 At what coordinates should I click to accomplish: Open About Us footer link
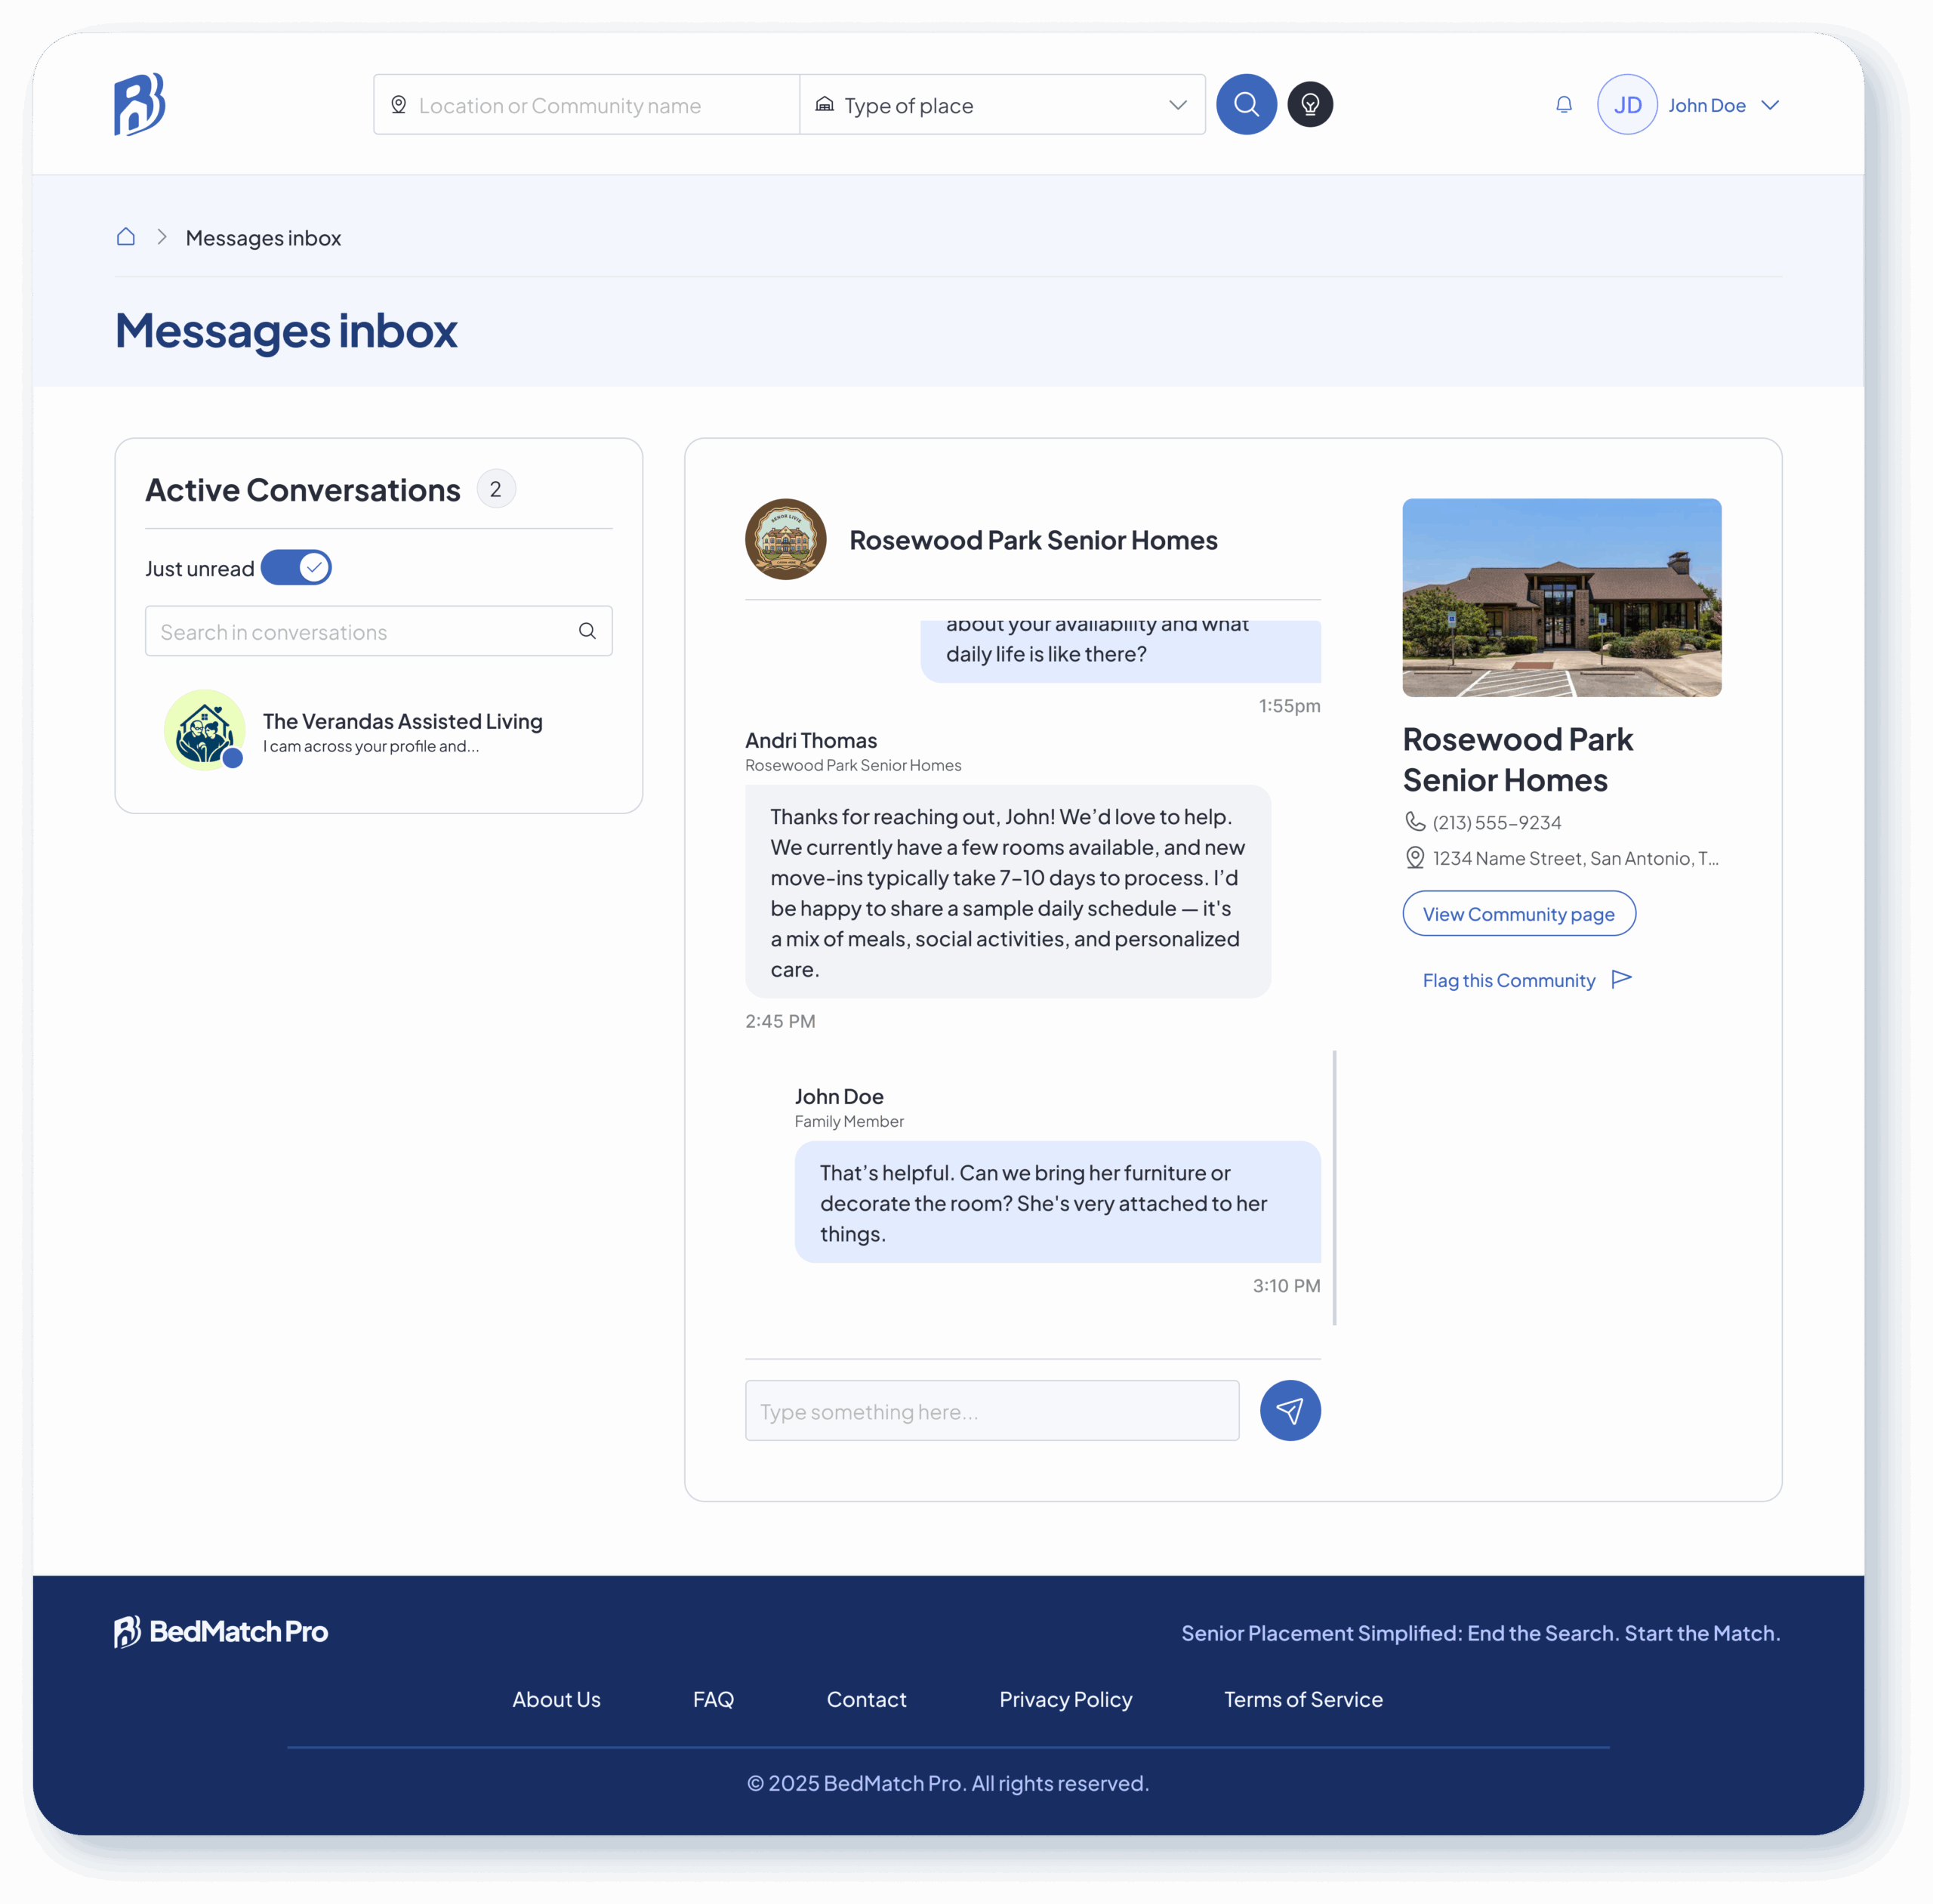[556, 1699]
